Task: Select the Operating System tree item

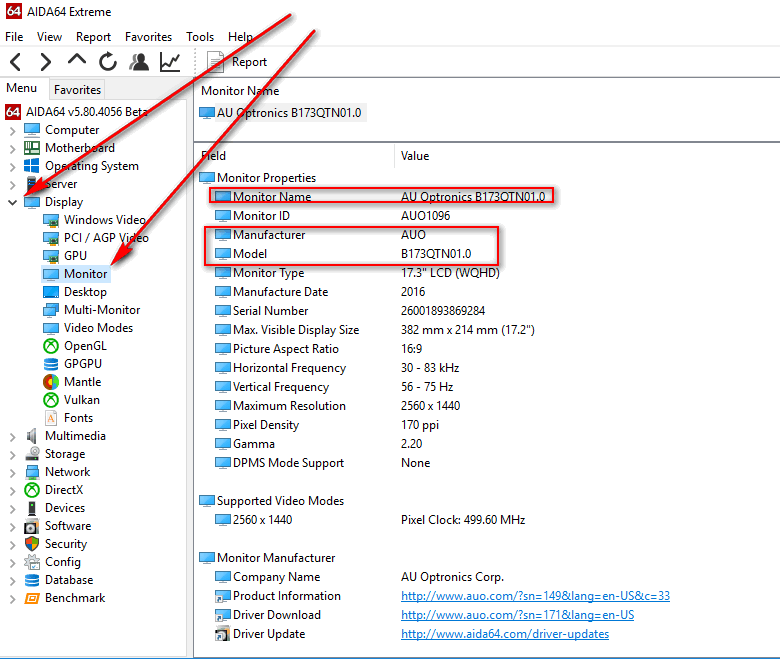Action: (92, 166)
